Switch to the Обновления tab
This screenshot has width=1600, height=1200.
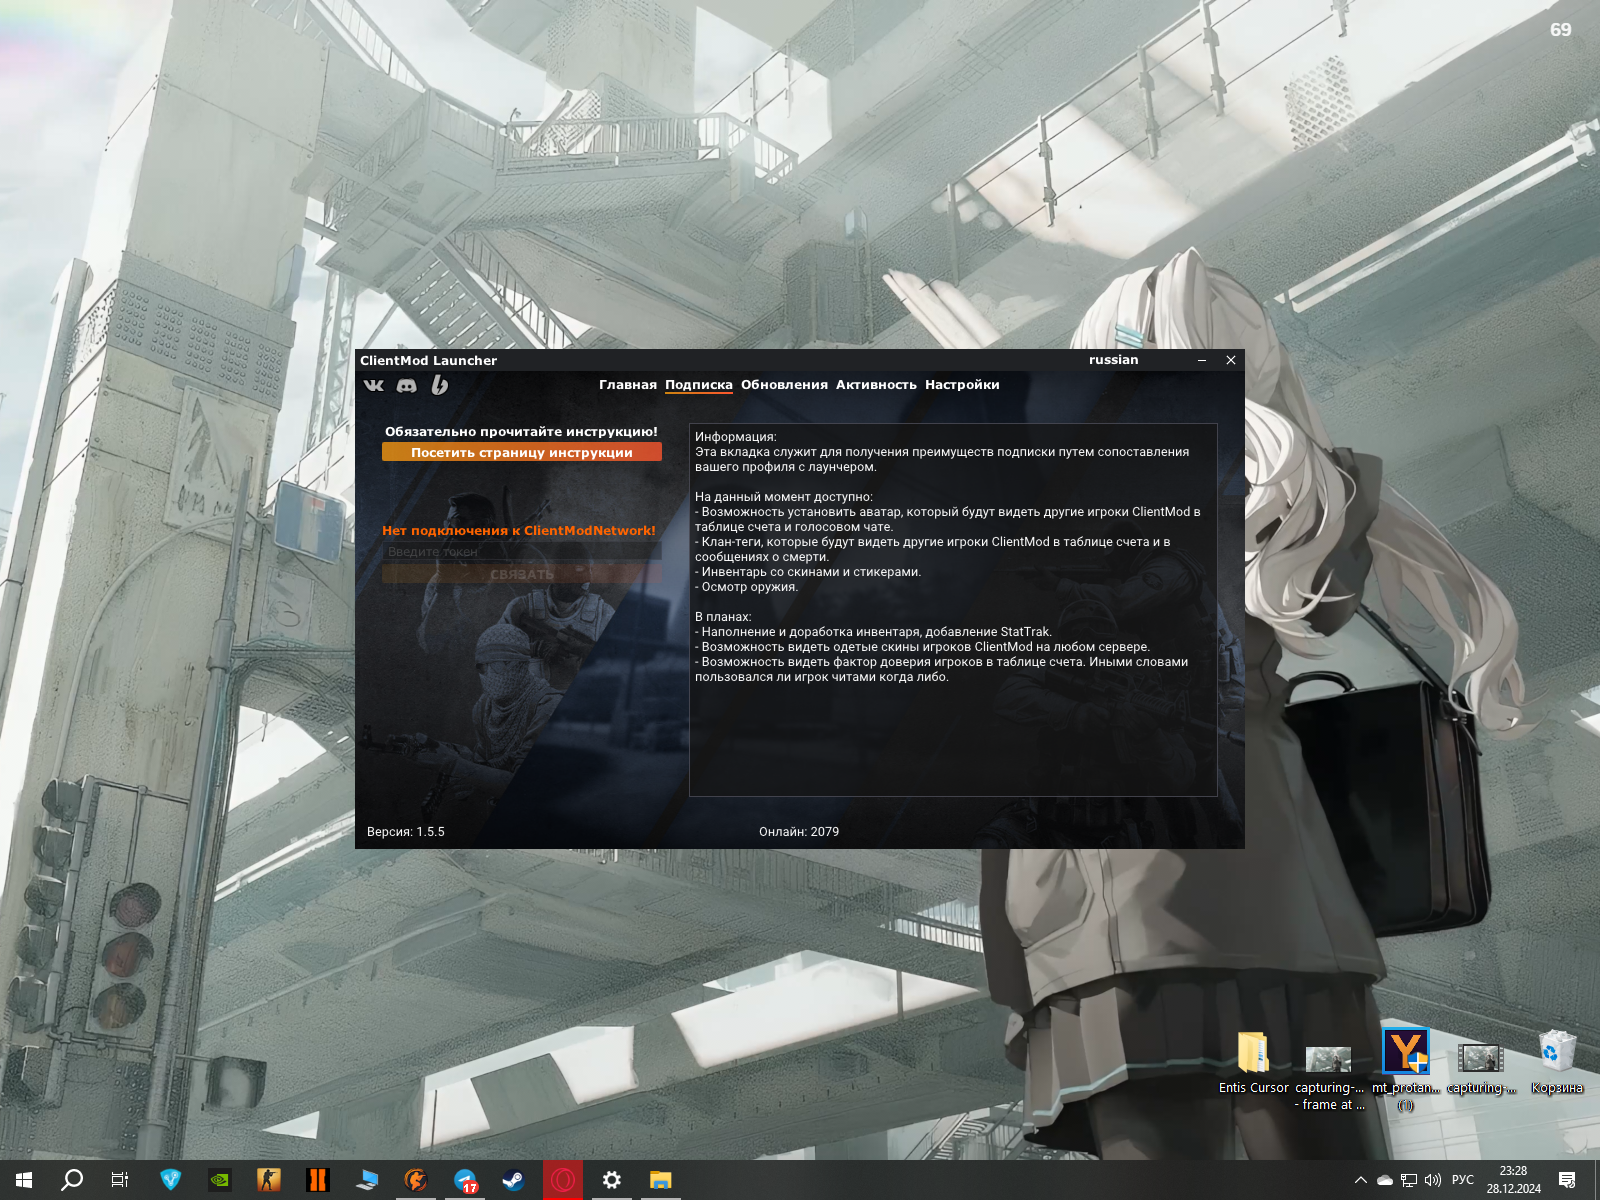pos(784,385)
